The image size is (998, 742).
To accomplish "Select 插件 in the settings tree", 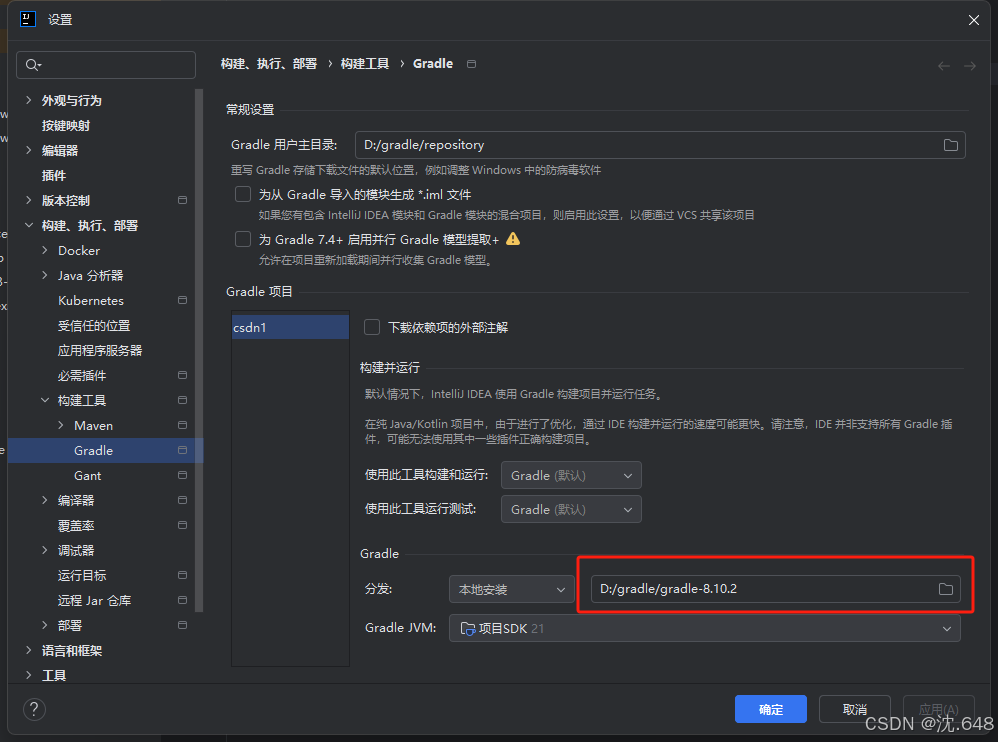I will pyautogui.click(x=53, y=176).
